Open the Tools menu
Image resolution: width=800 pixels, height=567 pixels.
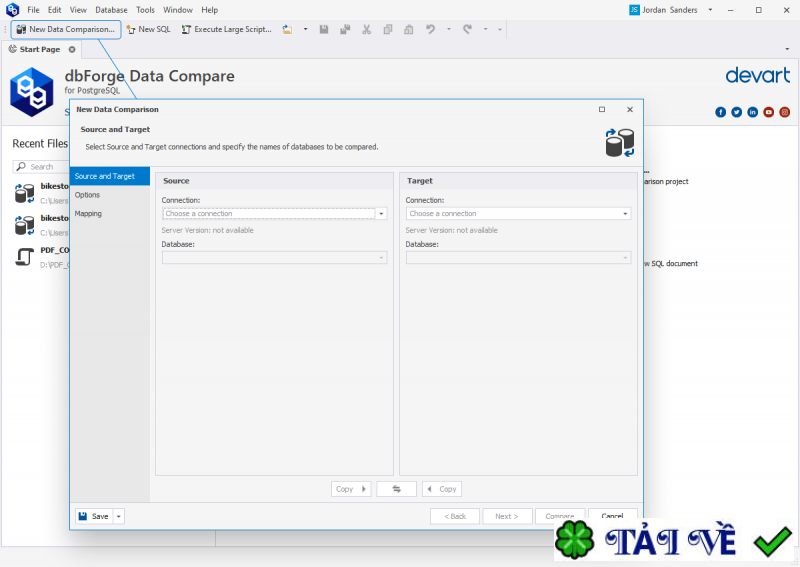pos(145,10)
